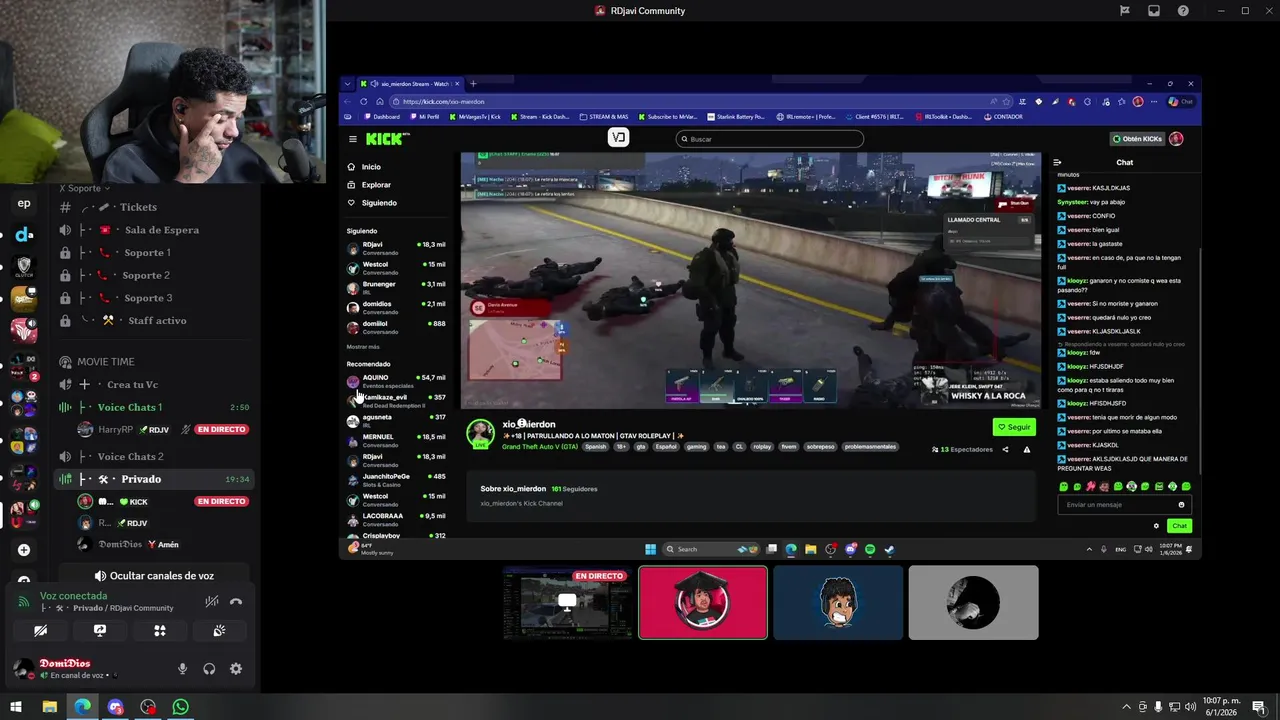Join Voice Chats 2 channel
The height and width of the screenshot is (720, 1280).
[x=153, y=457]
